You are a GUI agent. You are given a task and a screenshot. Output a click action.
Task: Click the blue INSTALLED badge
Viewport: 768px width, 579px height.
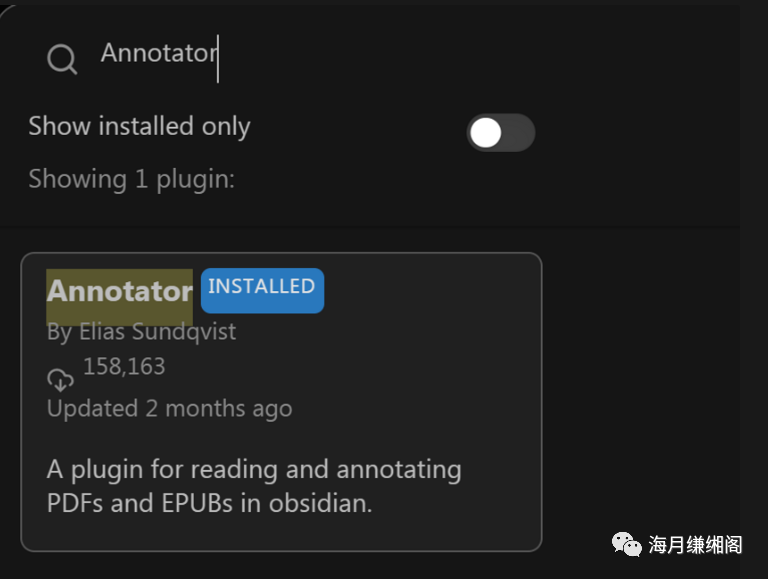(263, 290)
